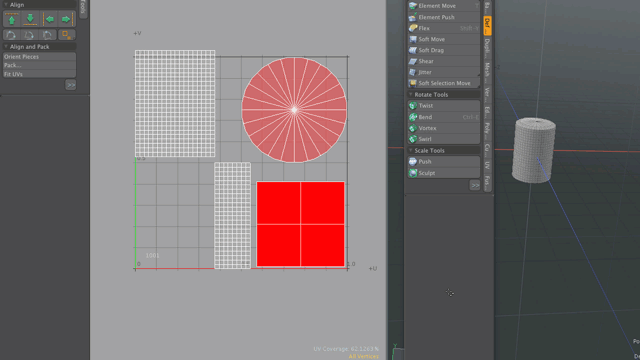The height and width of the screenshot is (360, 640).
Task: Switch to the Basic vertical tab
Action: pos(487,7)
